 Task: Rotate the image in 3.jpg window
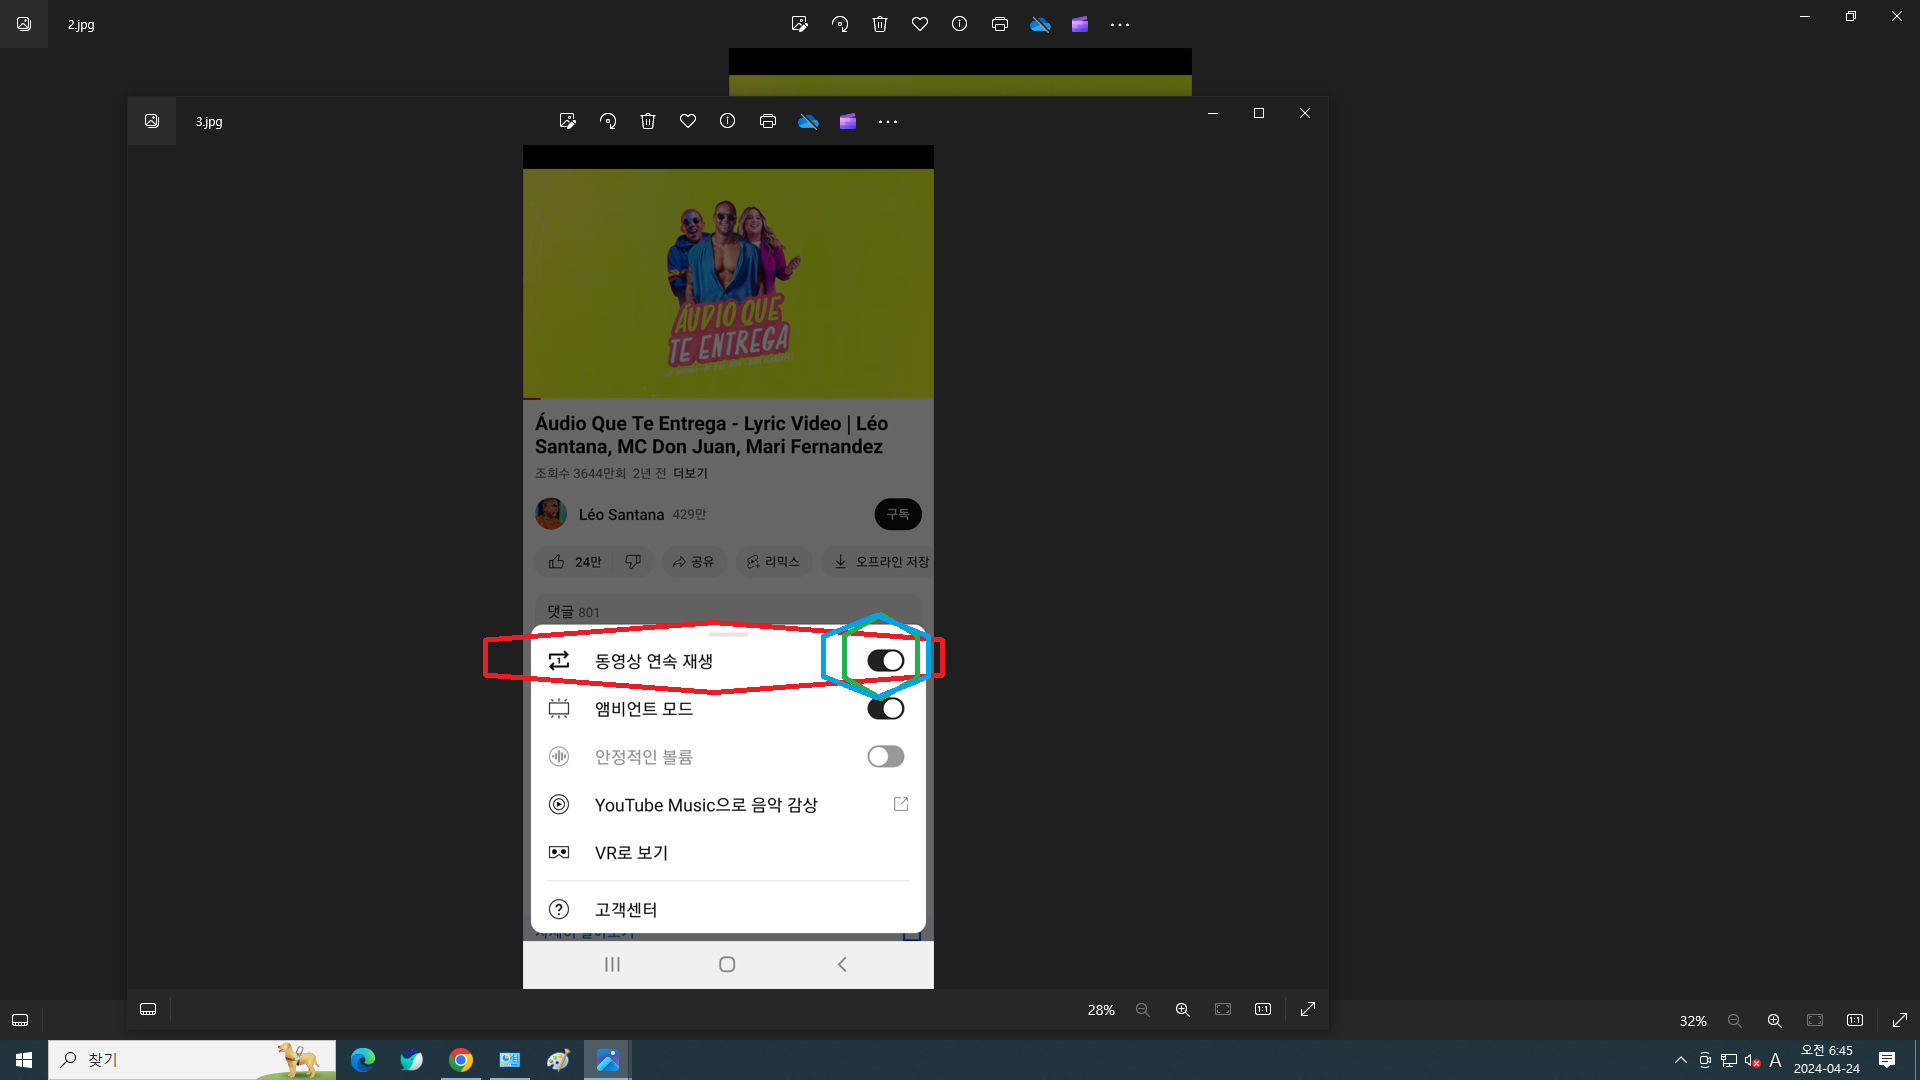608,121
